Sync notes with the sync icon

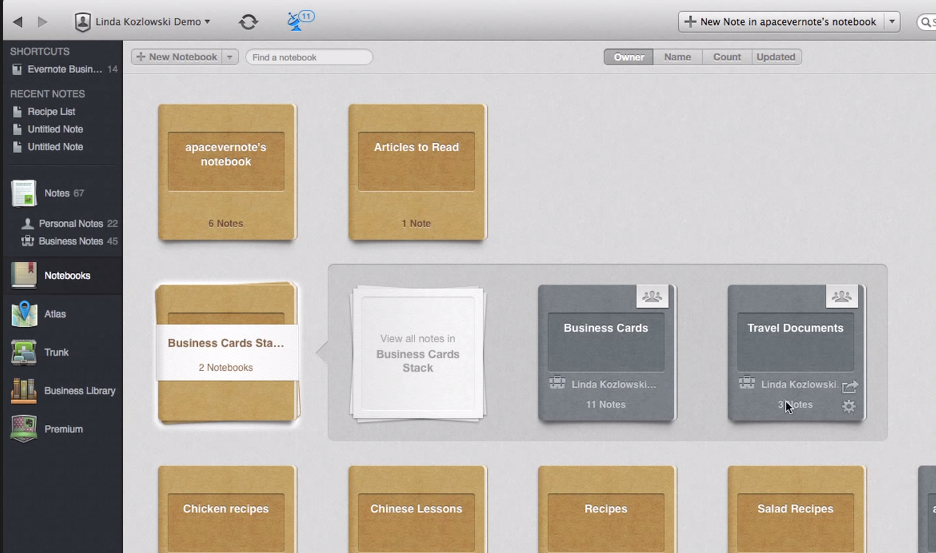click(x=248, y=22)
